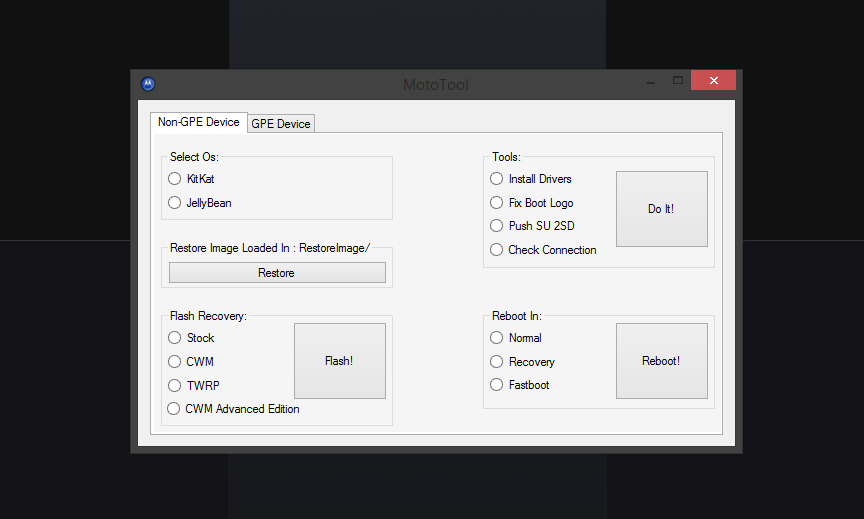Select CWM Advanced Edition recovery
The width and height of the screenshot is (864, 519).
point(174,409)
